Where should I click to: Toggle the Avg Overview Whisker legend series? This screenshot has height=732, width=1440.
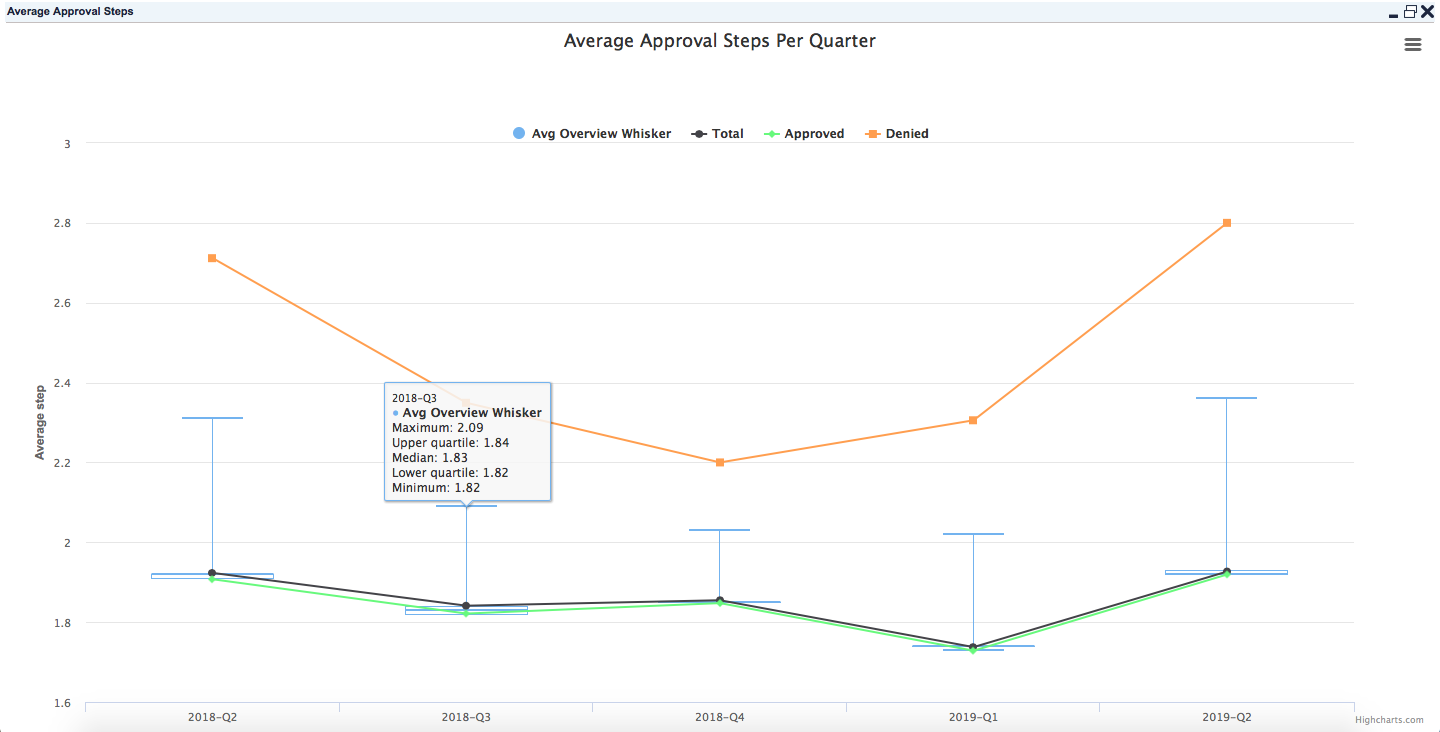tap(591, 134)
